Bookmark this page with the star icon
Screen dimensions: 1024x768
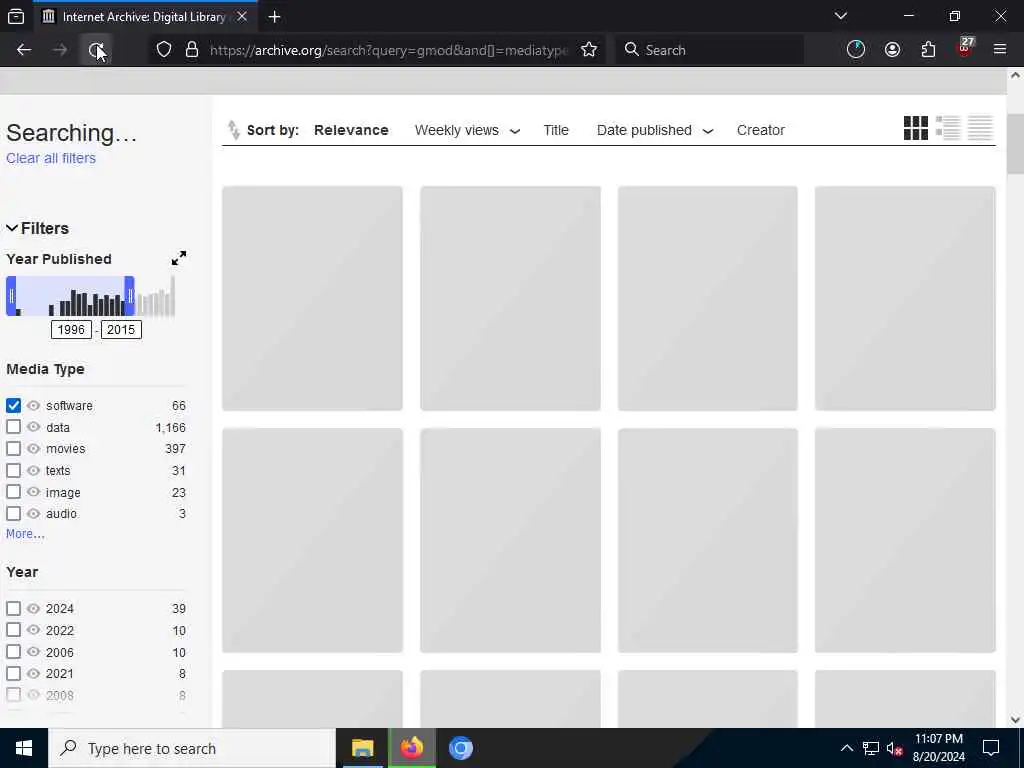click(589, 50)
